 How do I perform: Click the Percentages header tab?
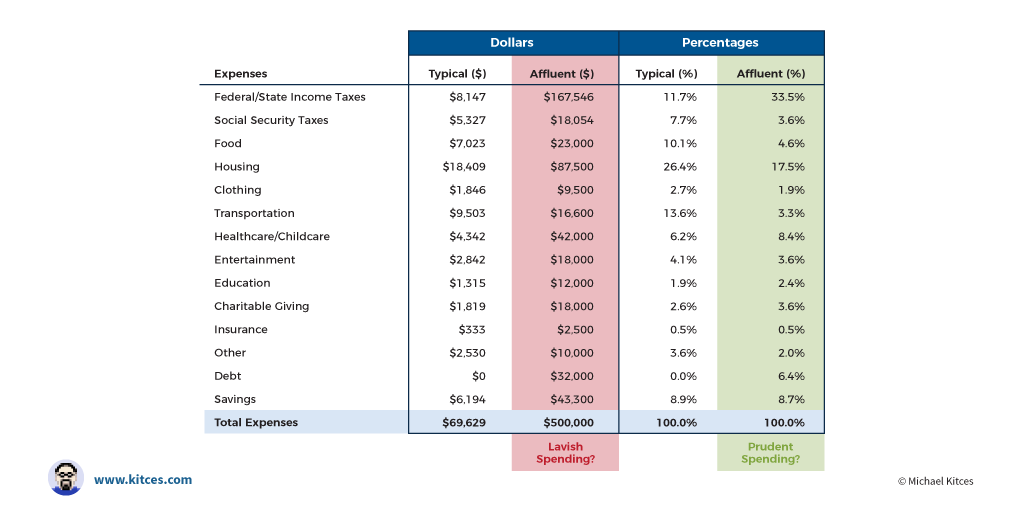tap(720, 43)
